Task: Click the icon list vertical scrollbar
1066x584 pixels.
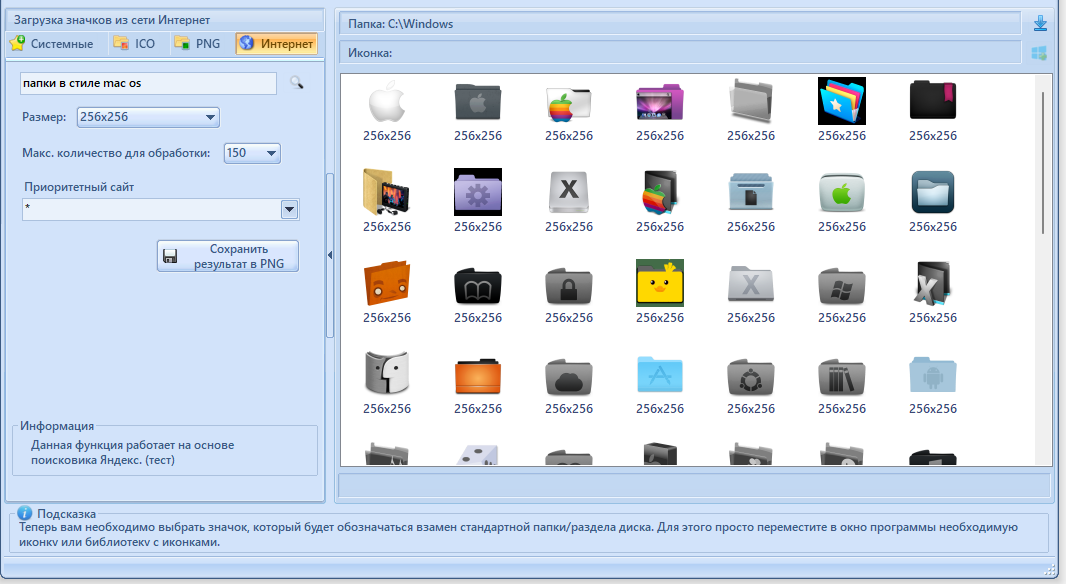Action: click(x=1043, y=163)
